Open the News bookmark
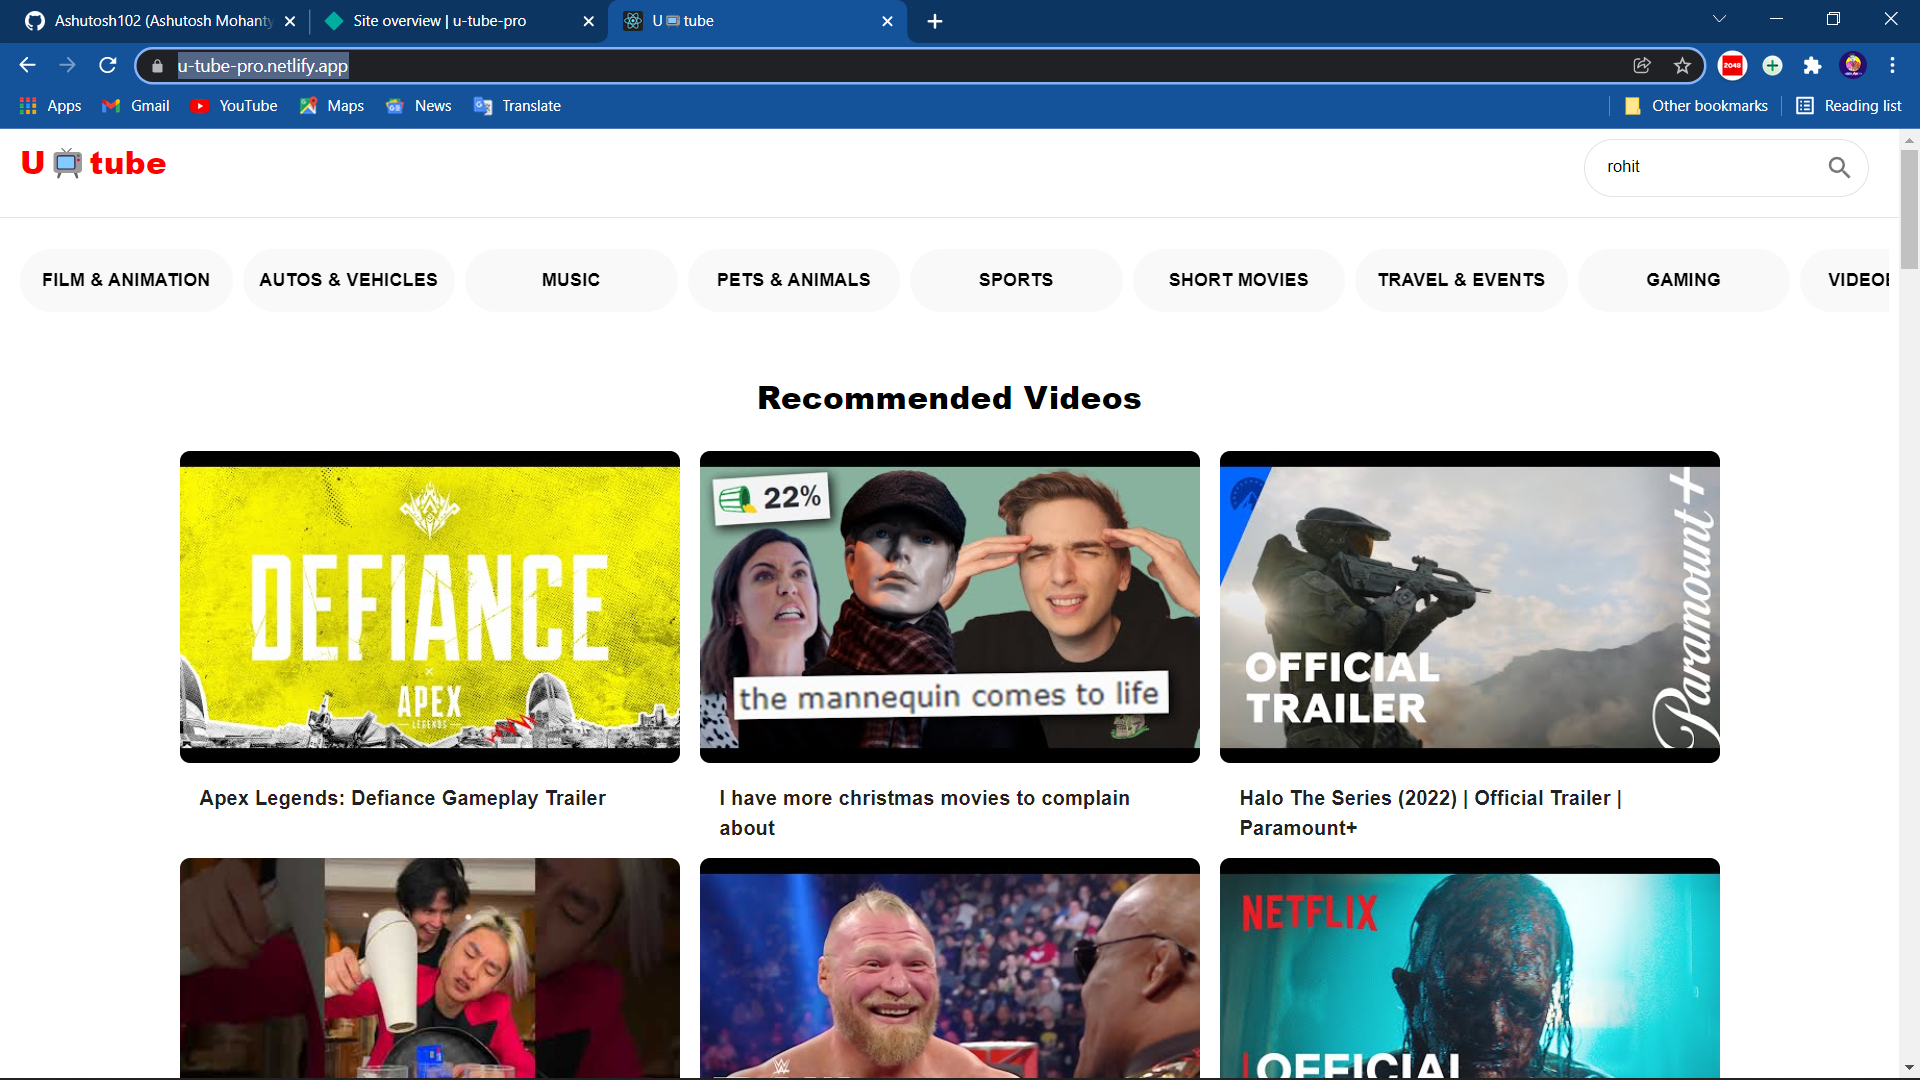The image size is (1920, 1080). (419, 106)
